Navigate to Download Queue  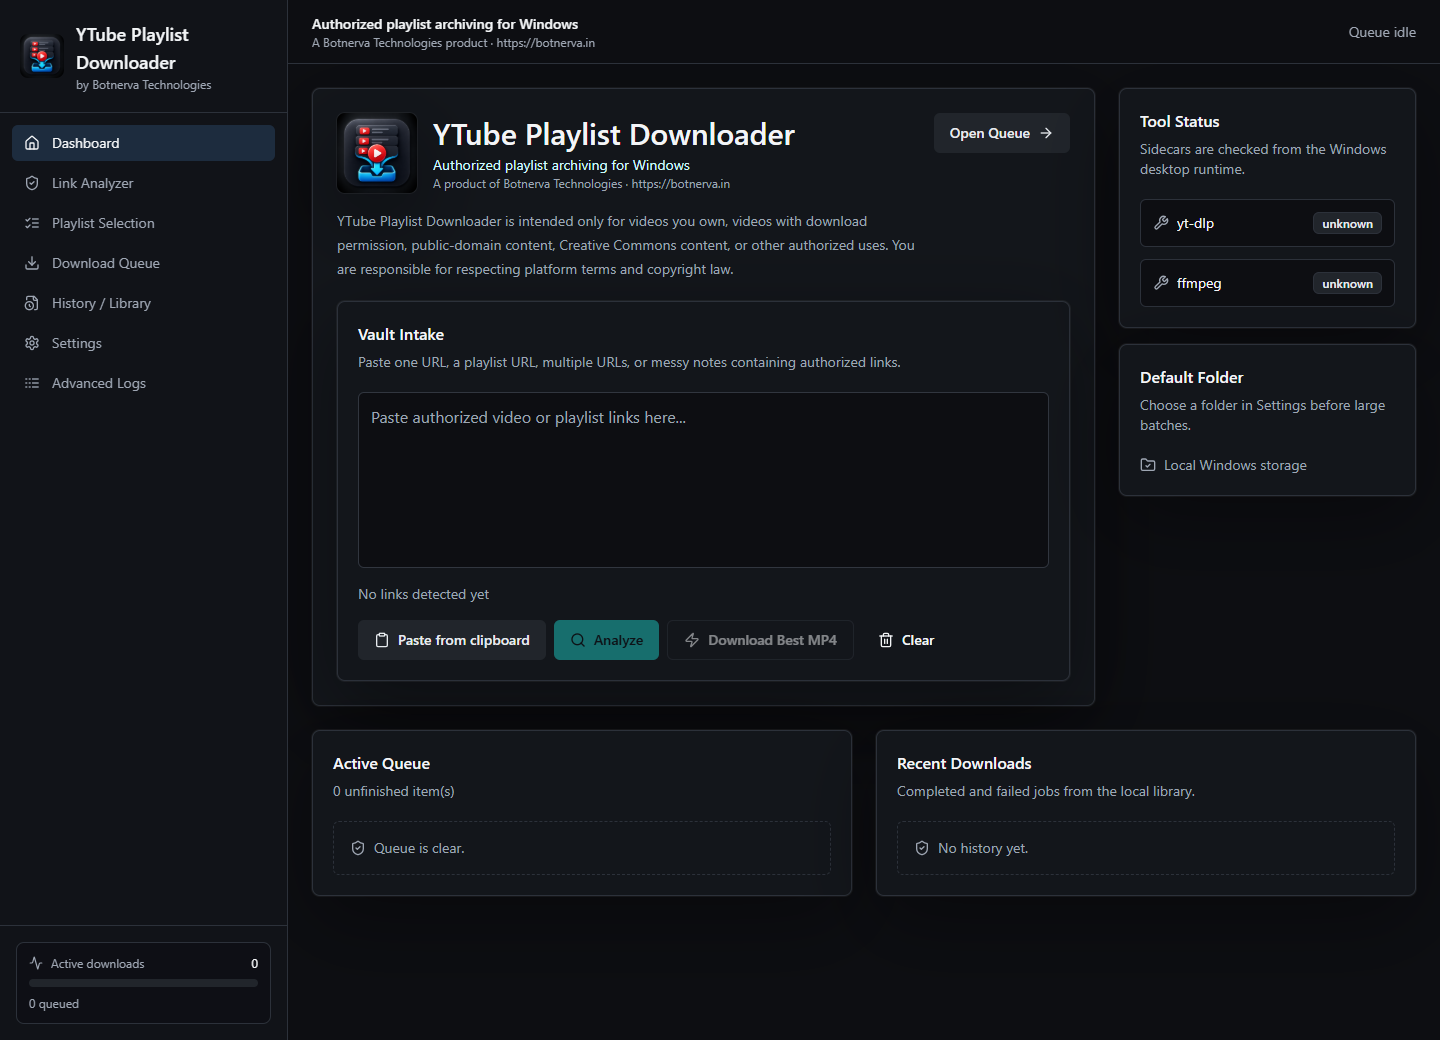pos(143,263)
